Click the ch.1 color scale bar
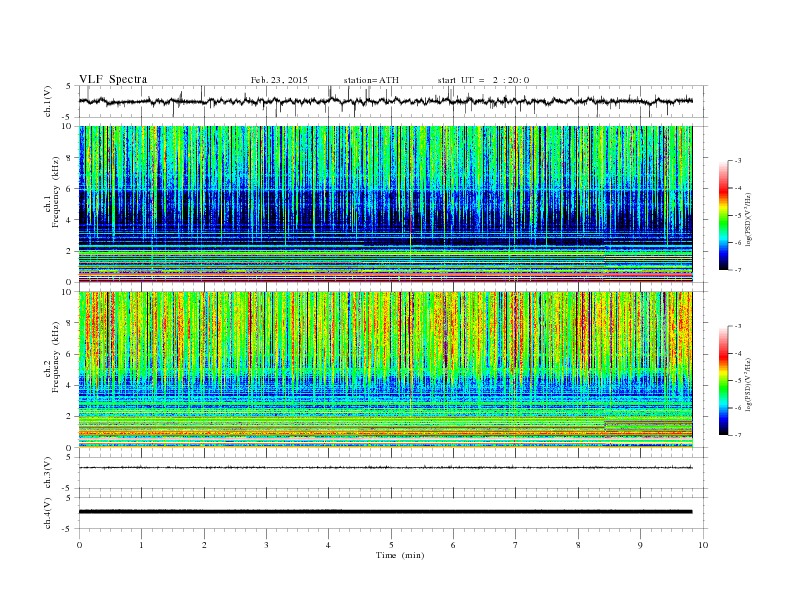This screenshot has height=612, width=792. (x=723, y=215)
